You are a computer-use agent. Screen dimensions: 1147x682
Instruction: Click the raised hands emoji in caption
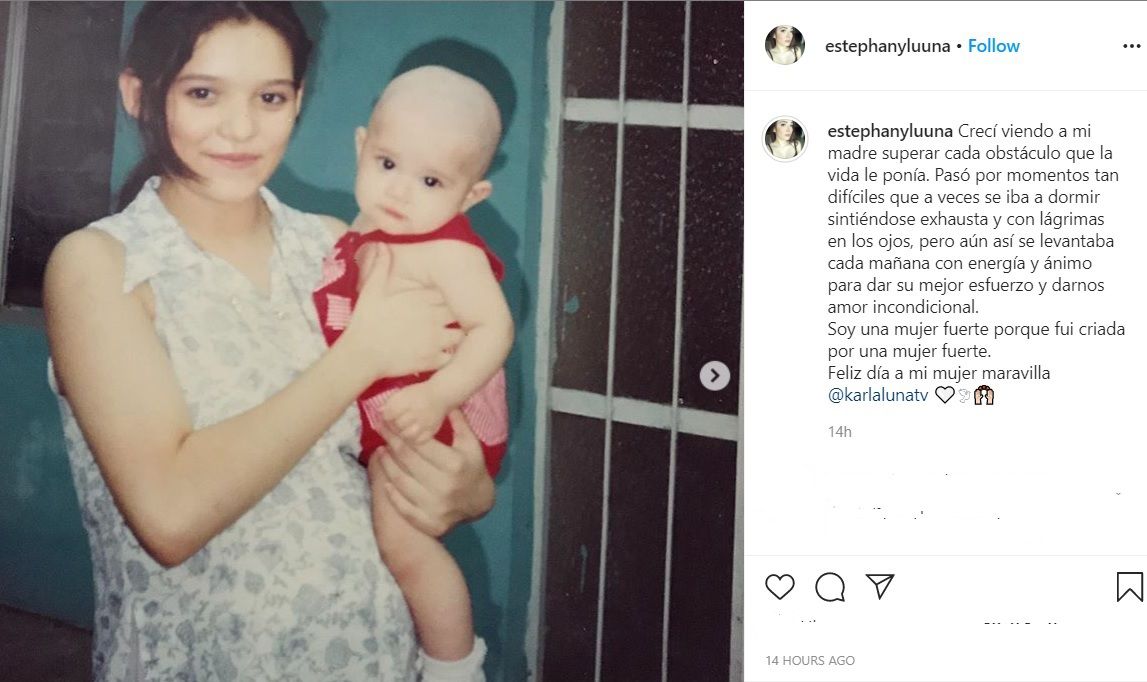[984, 395]
